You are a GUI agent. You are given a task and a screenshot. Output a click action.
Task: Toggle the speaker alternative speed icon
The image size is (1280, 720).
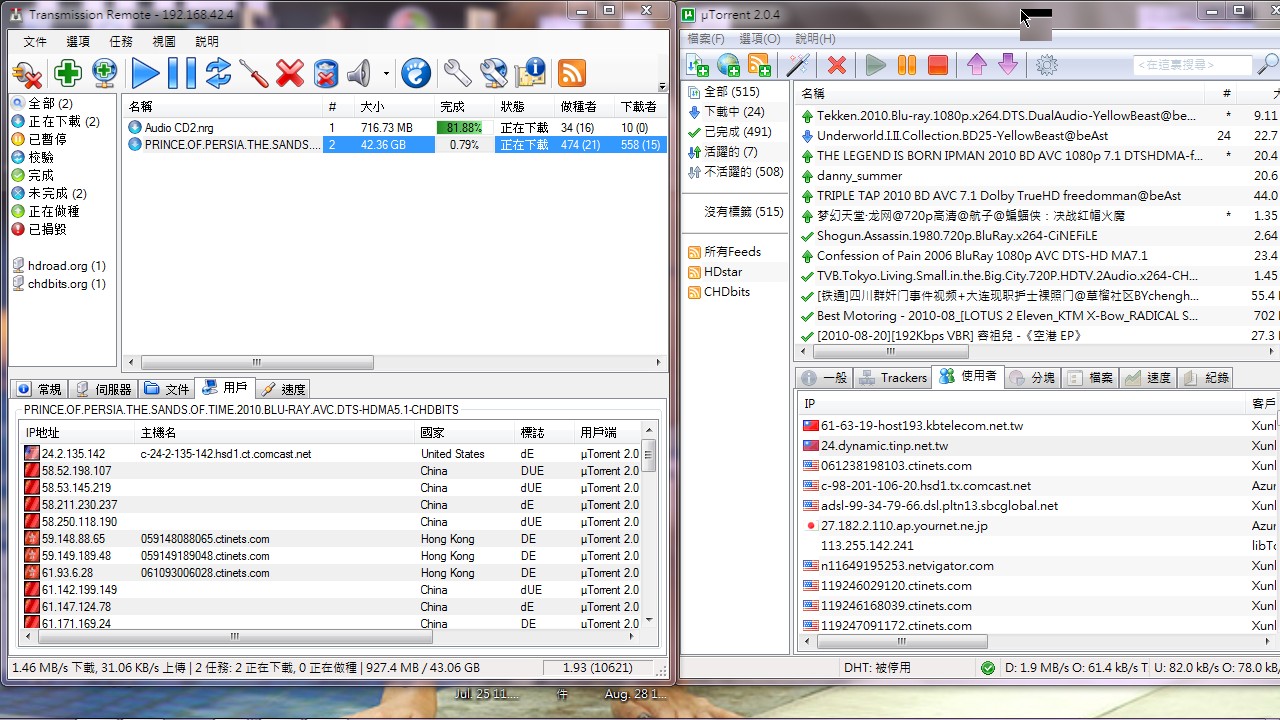(359, 73)
